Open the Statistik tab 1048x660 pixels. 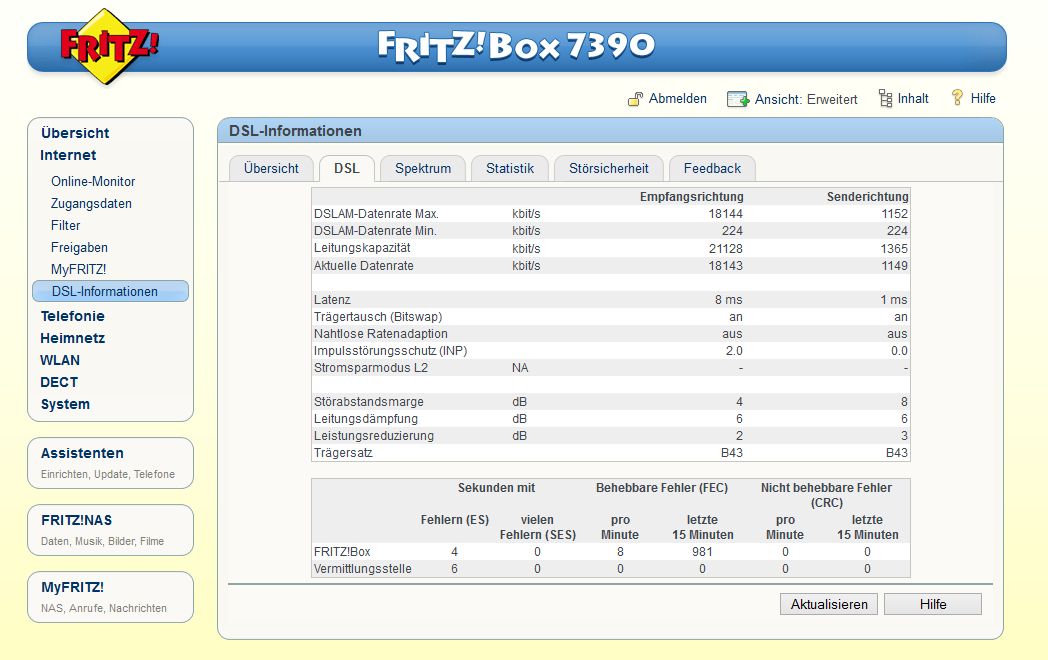[510, 169]
